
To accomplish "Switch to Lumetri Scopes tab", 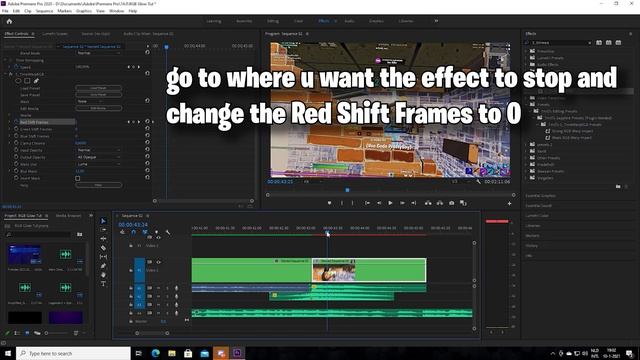I will click(55, 33).
